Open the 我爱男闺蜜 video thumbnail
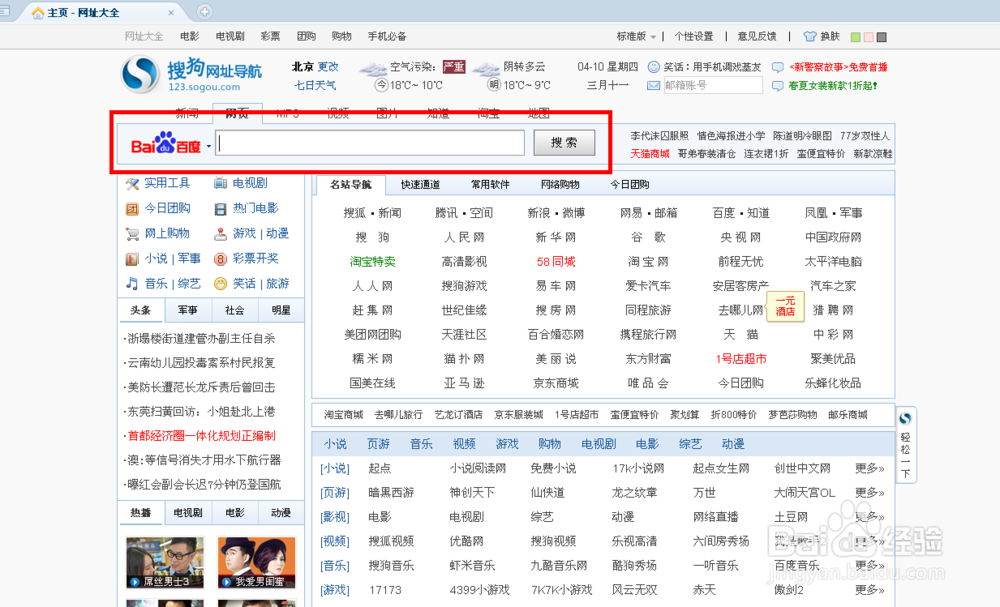This screenshot has height=607, width=1000. point(256,562)
